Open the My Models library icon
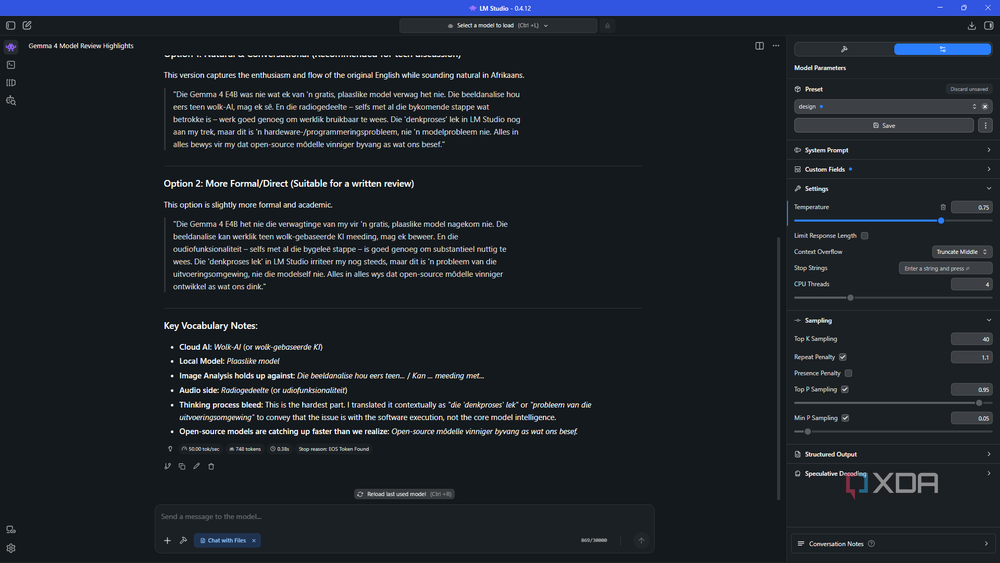 (11, 83)
